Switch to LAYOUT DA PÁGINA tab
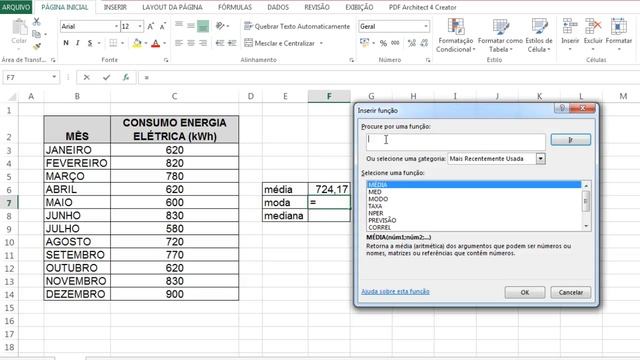This screenshot has height=360, width=640. tap(172, 7)
